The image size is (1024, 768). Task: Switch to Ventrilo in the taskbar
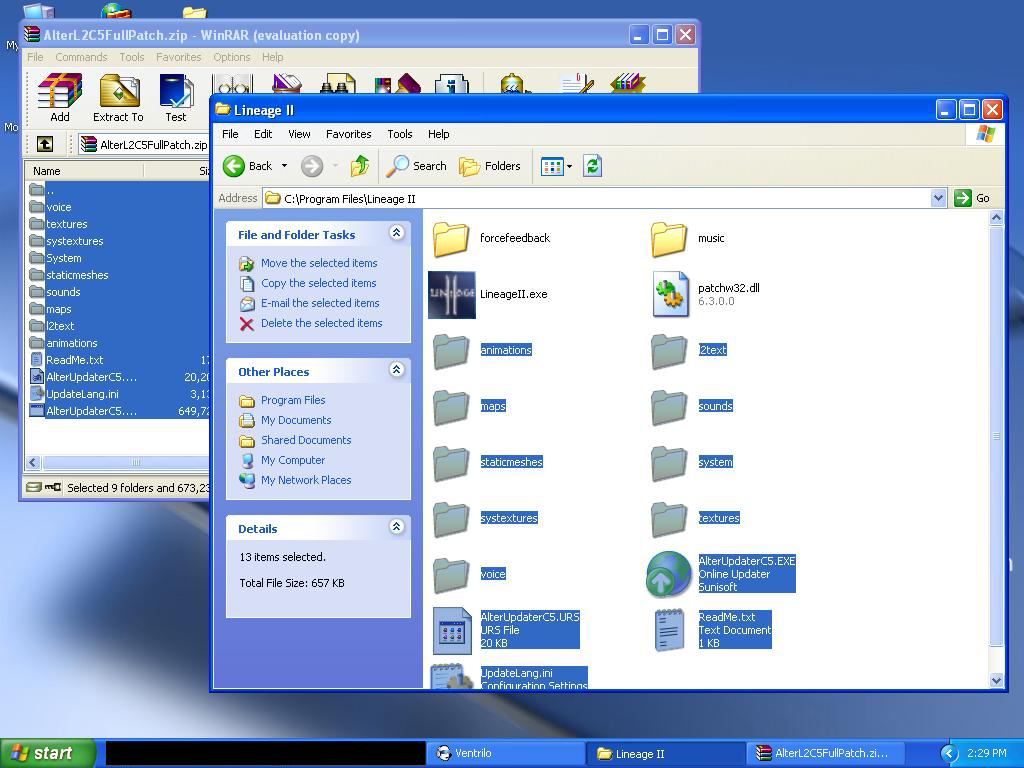[x=507, y=753]
